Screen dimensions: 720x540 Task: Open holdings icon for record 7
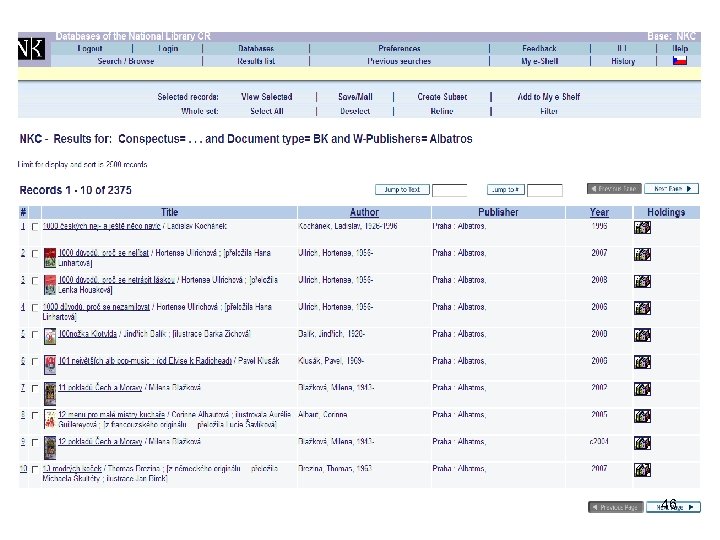[x=642, y=389]
